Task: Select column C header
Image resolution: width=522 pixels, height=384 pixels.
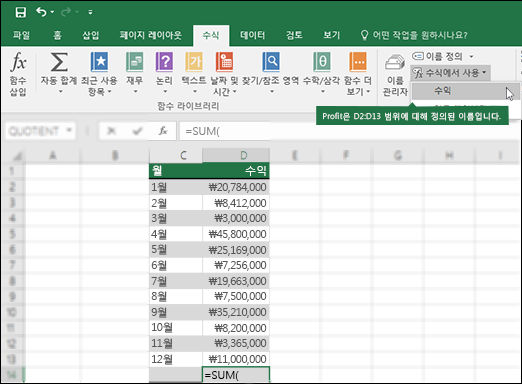Action: click(176, 155)
